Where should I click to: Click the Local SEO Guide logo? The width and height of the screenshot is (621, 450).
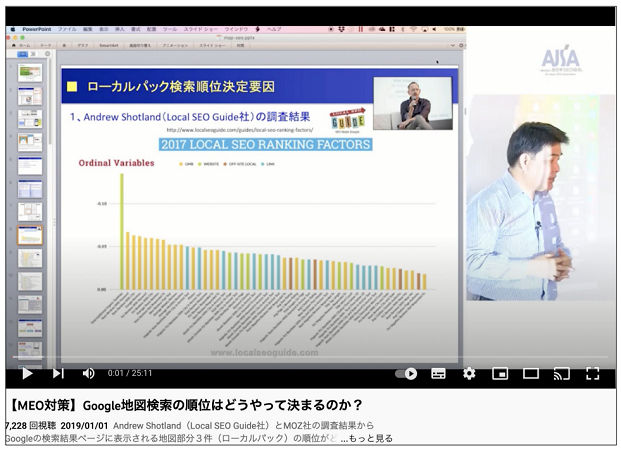347,120
